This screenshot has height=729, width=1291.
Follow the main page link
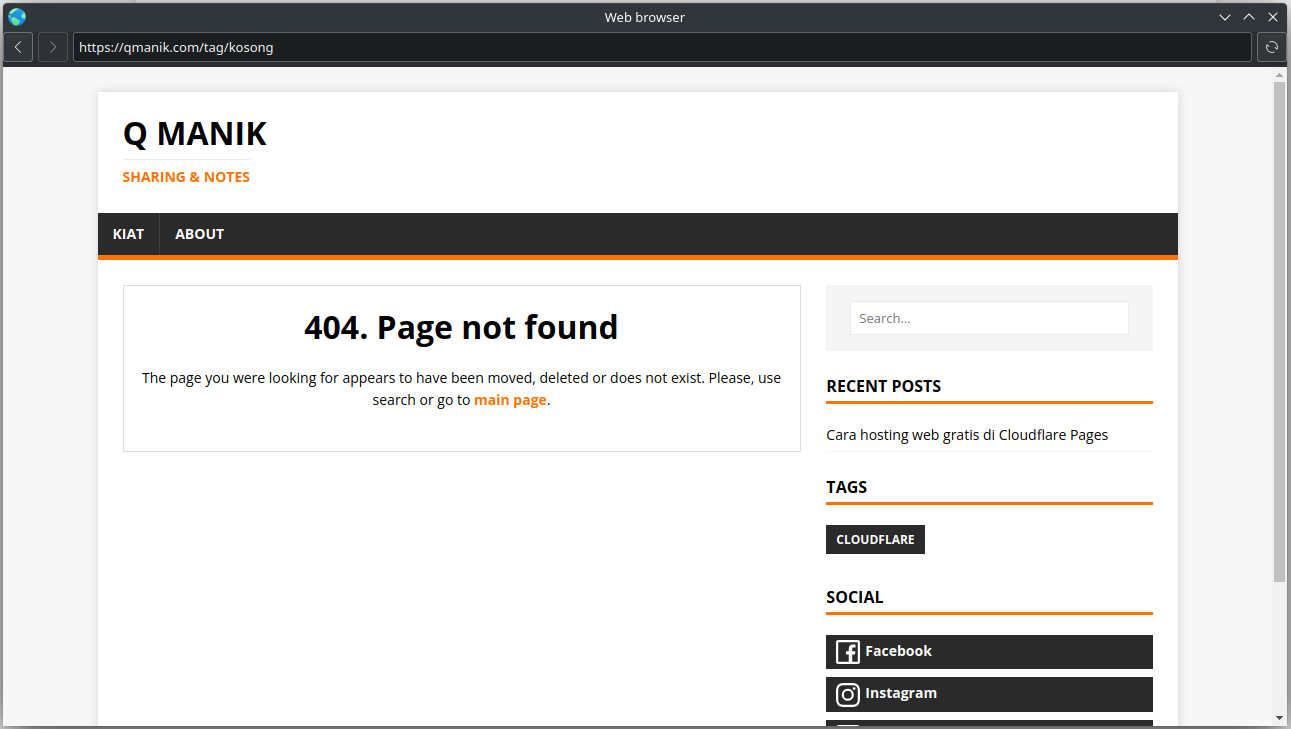510,399
